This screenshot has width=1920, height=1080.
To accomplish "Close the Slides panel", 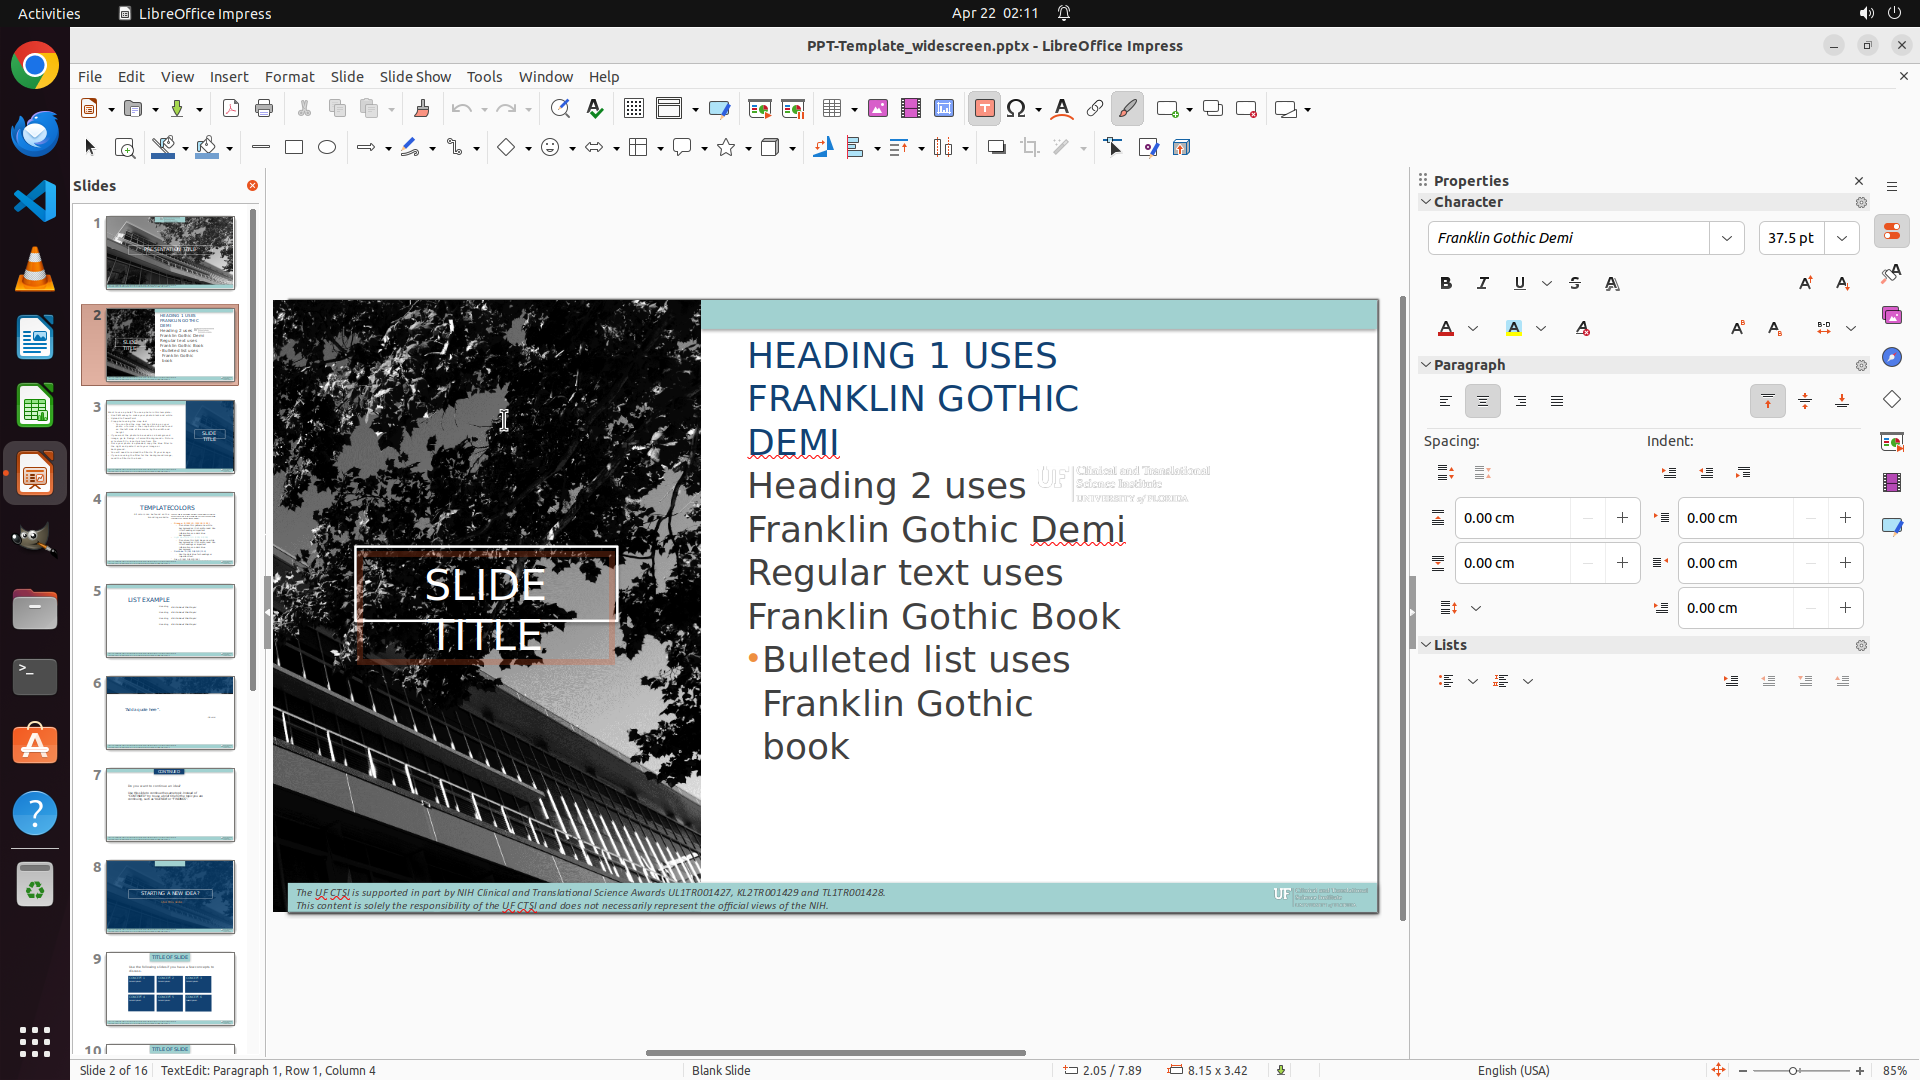I will point(252,186).
